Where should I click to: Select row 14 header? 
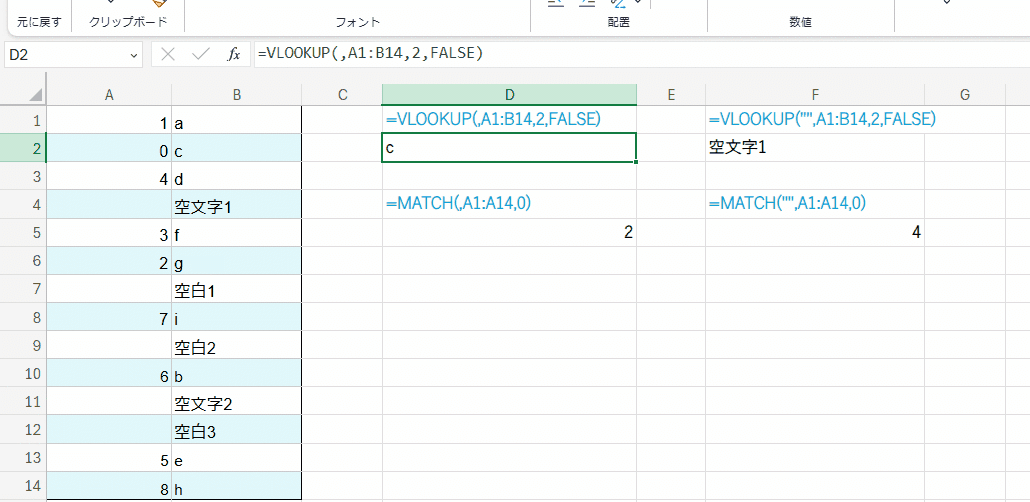point(23,486)
